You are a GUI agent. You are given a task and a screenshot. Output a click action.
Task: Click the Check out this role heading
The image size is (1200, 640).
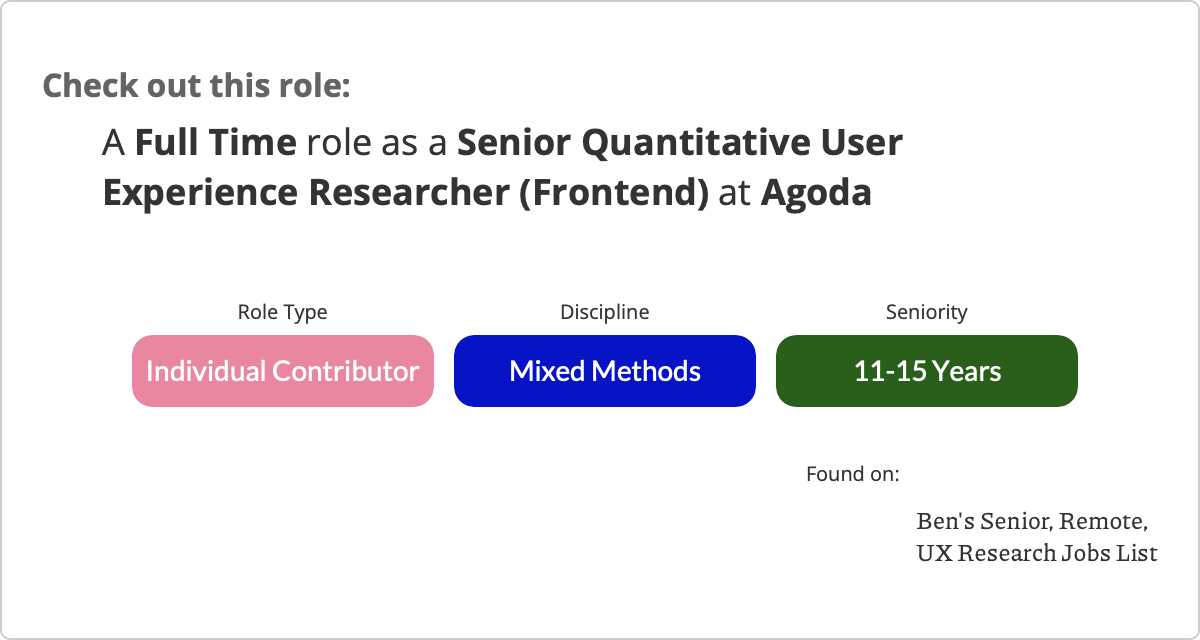[196, 85]
